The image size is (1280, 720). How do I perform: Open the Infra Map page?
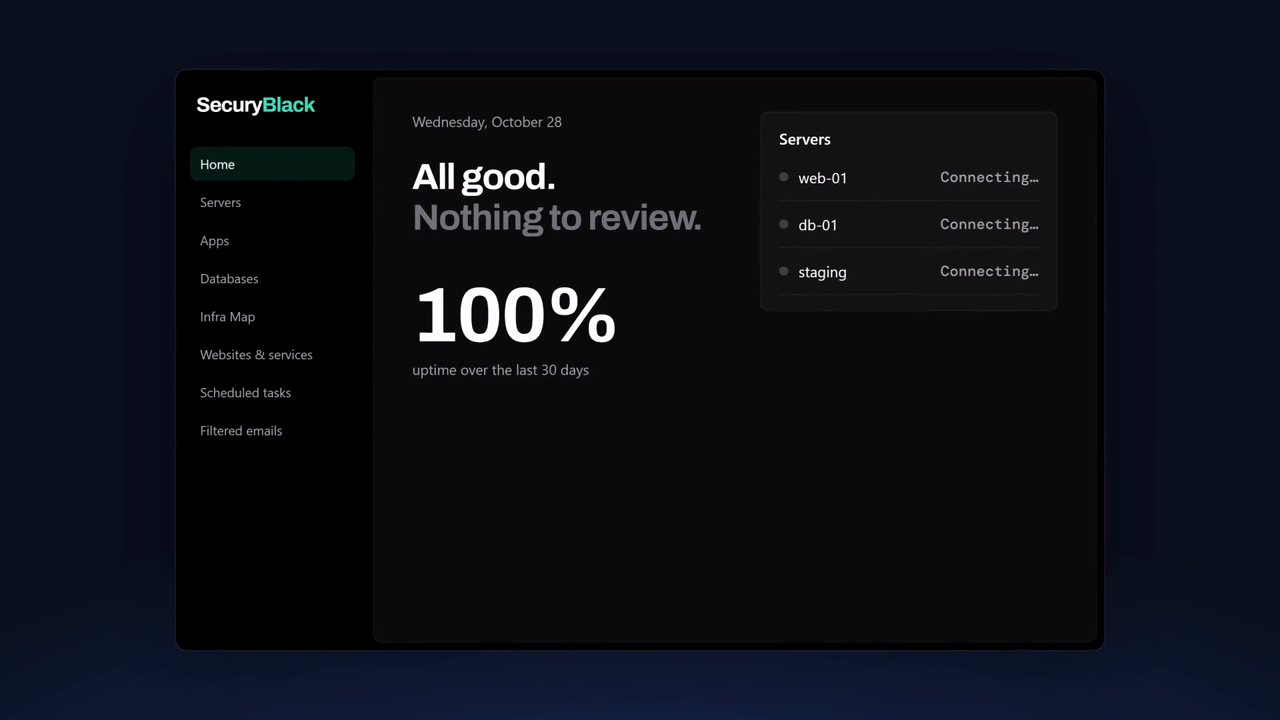pos(272,316)
